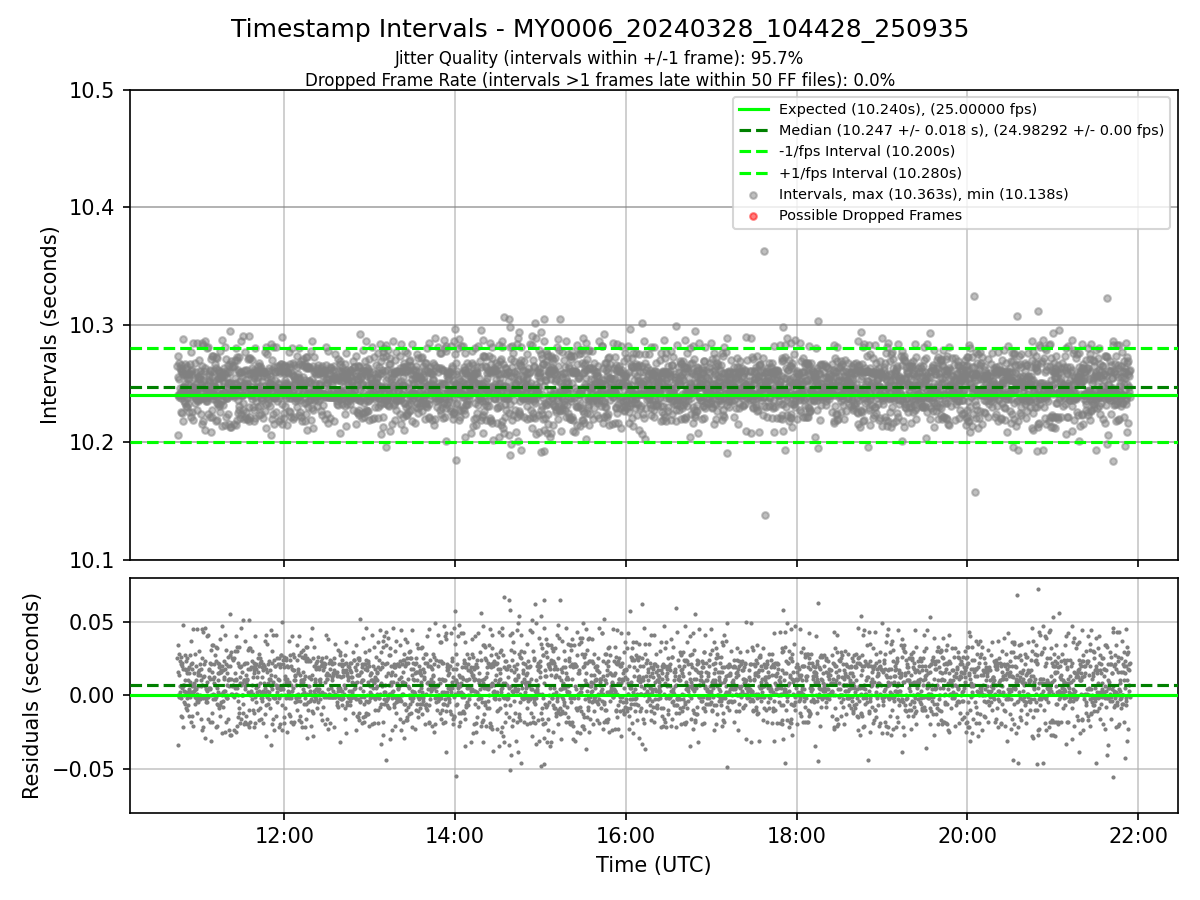This screenshot has width=1200, height=900.
Task: Select the 'Jitter Quality' subtitle line
Action: (x=599, y=58)
